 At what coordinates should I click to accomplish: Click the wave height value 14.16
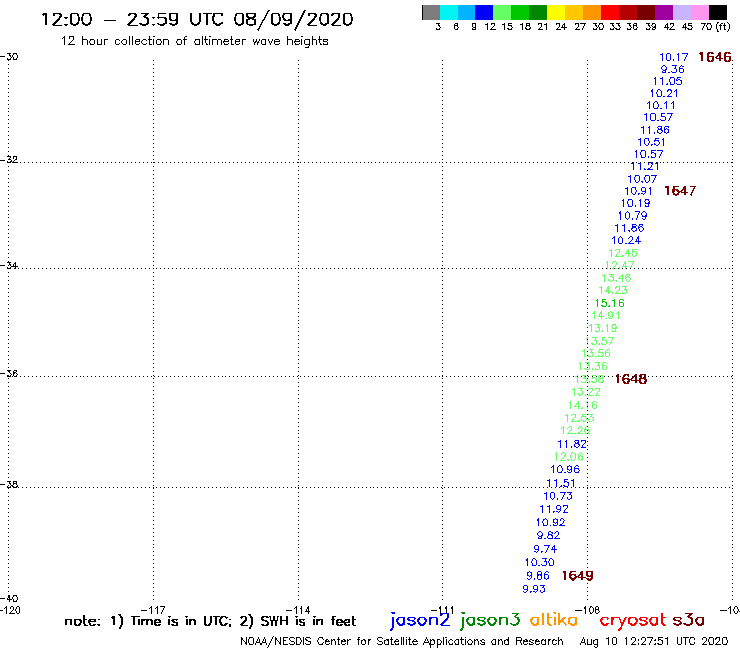click(582, 405)
